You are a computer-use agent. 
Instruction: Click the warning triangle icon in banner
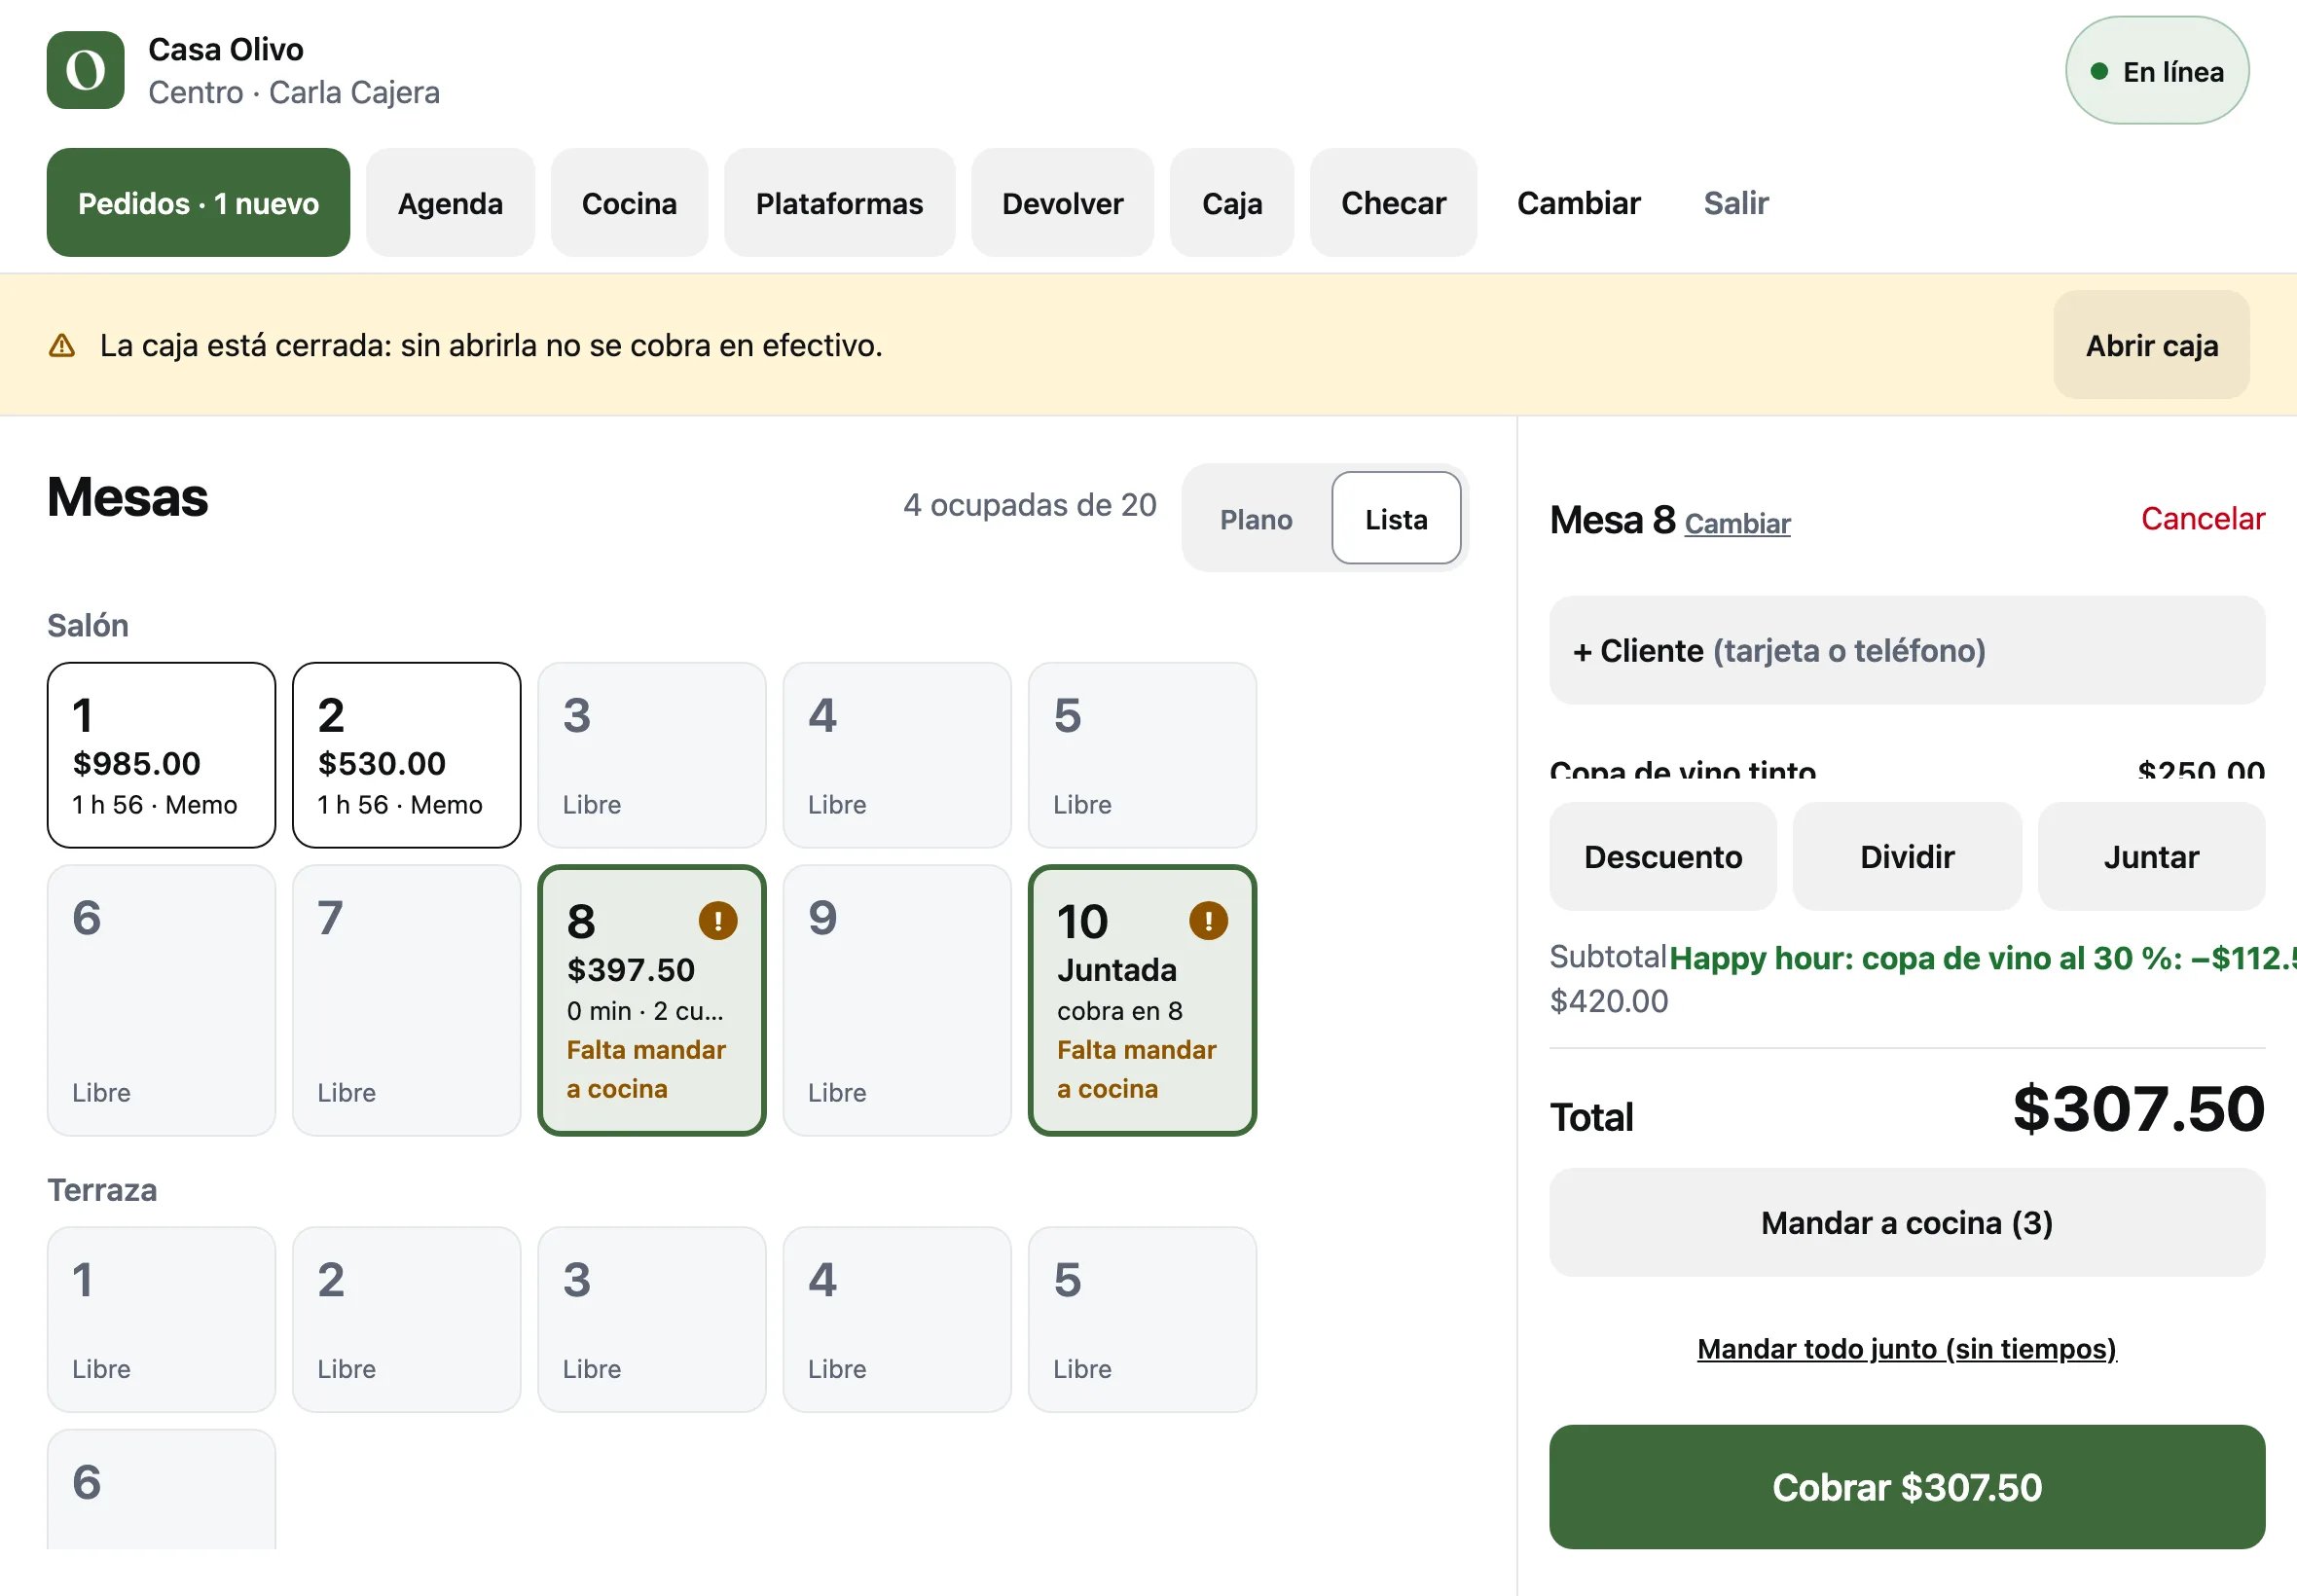point(62,345)
